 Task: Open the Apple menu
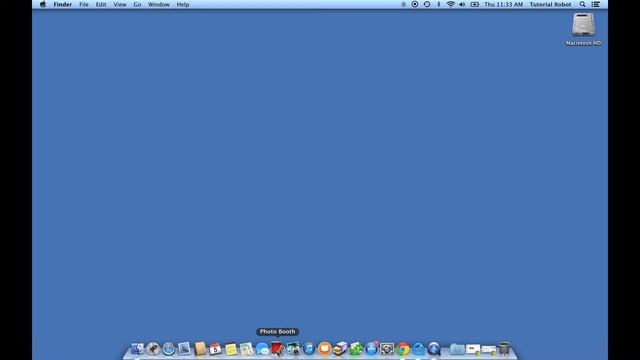click(x=43, y=4)
